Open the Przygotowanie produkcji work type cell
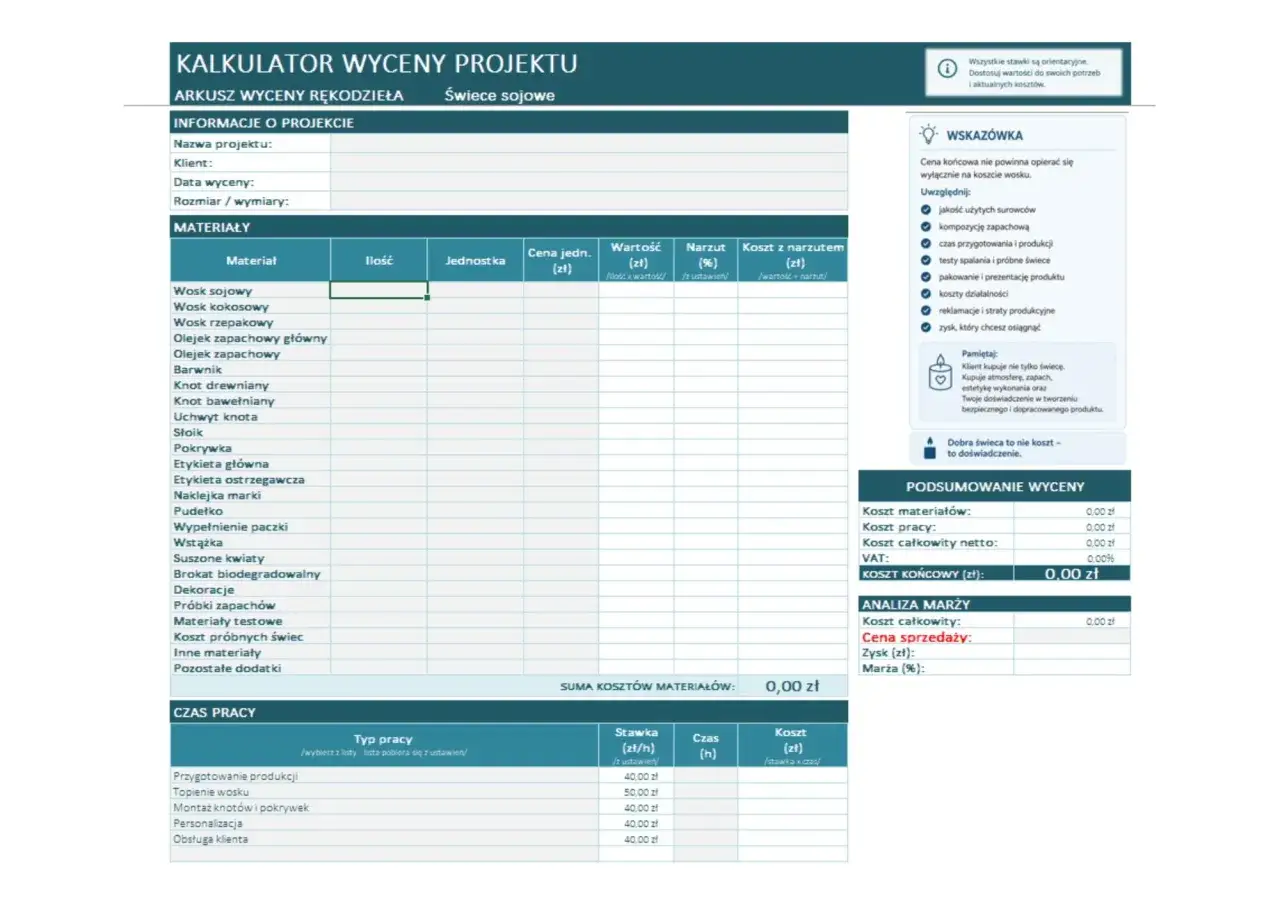 [x=384, y=776]
